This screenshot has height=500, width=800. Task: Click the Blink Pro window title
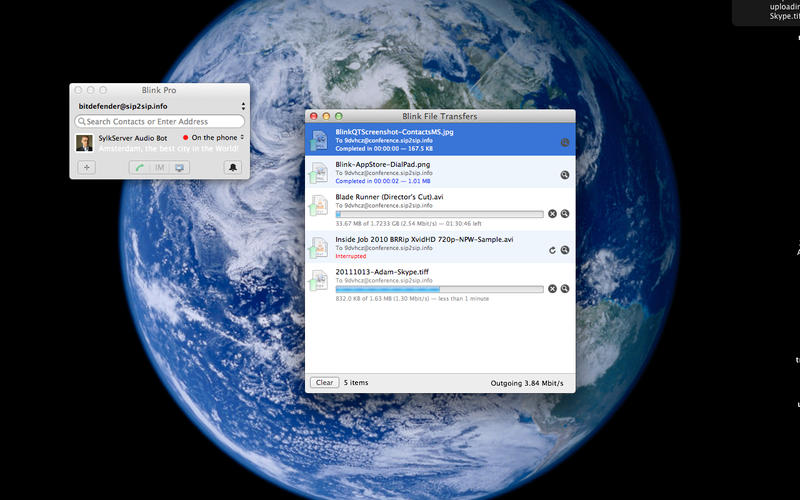pos(159,90)
